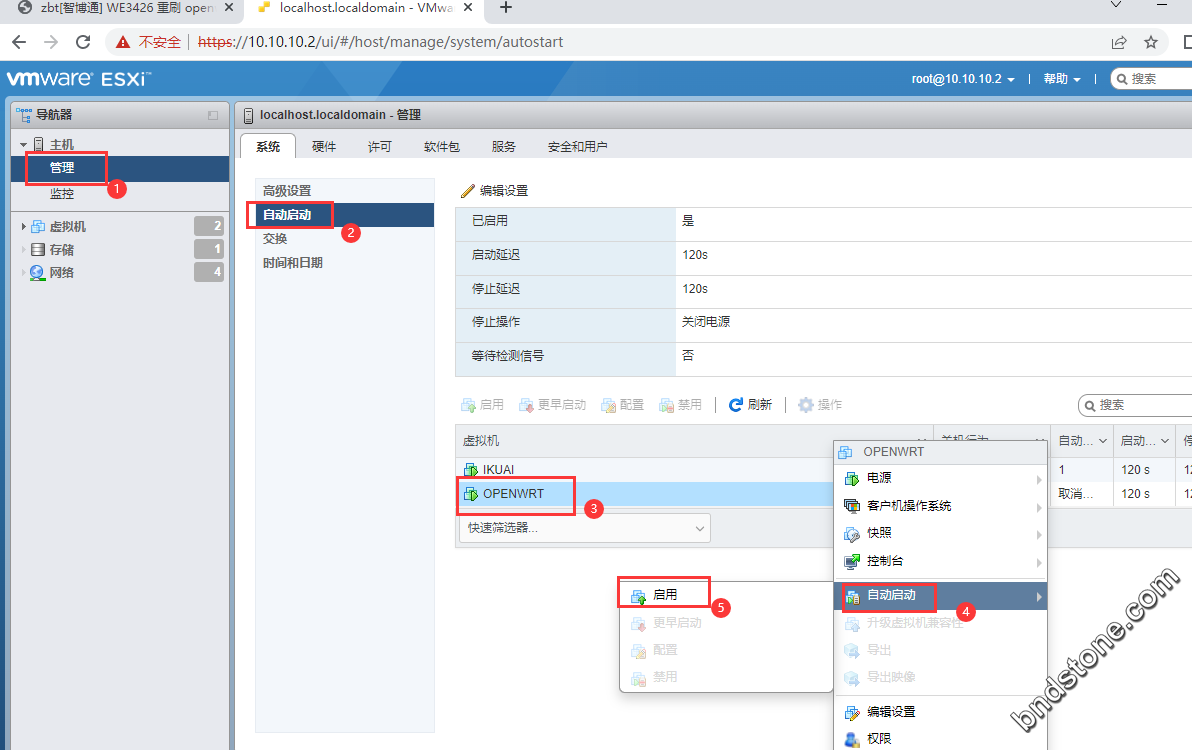Click the 电源 menu icon
1192x750 pixels.
click(851, 479)
